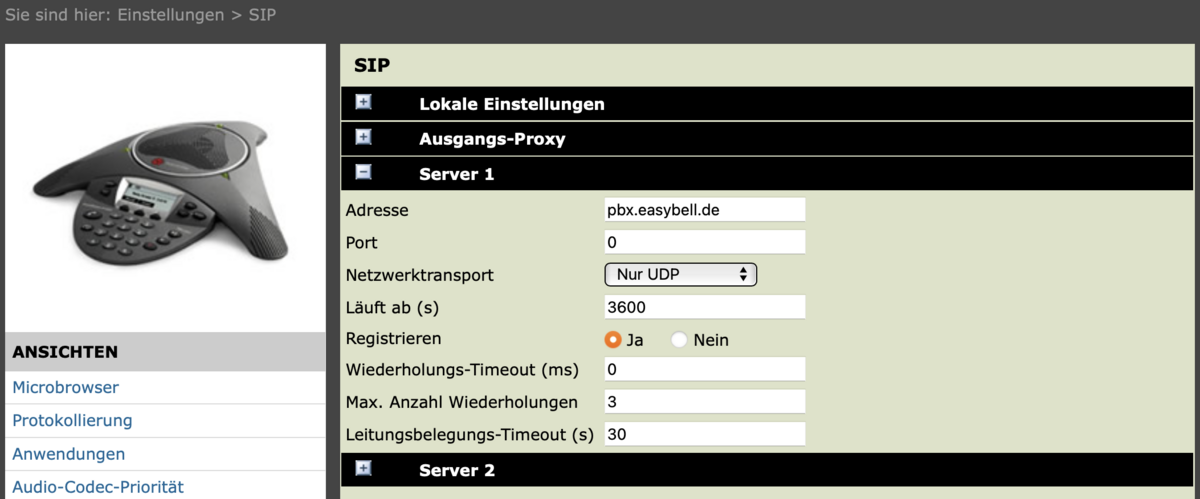Click the Port input field

pos(704,242)
